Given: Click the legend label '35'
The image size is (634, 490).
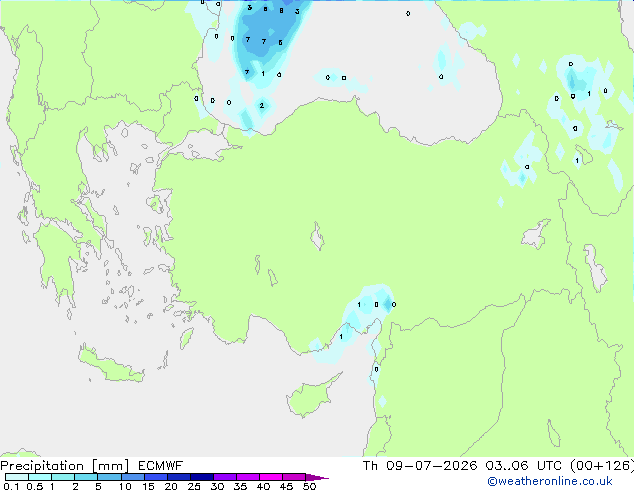Looking at the screenshot, I should pyautogui.click(x=240, y=486).
